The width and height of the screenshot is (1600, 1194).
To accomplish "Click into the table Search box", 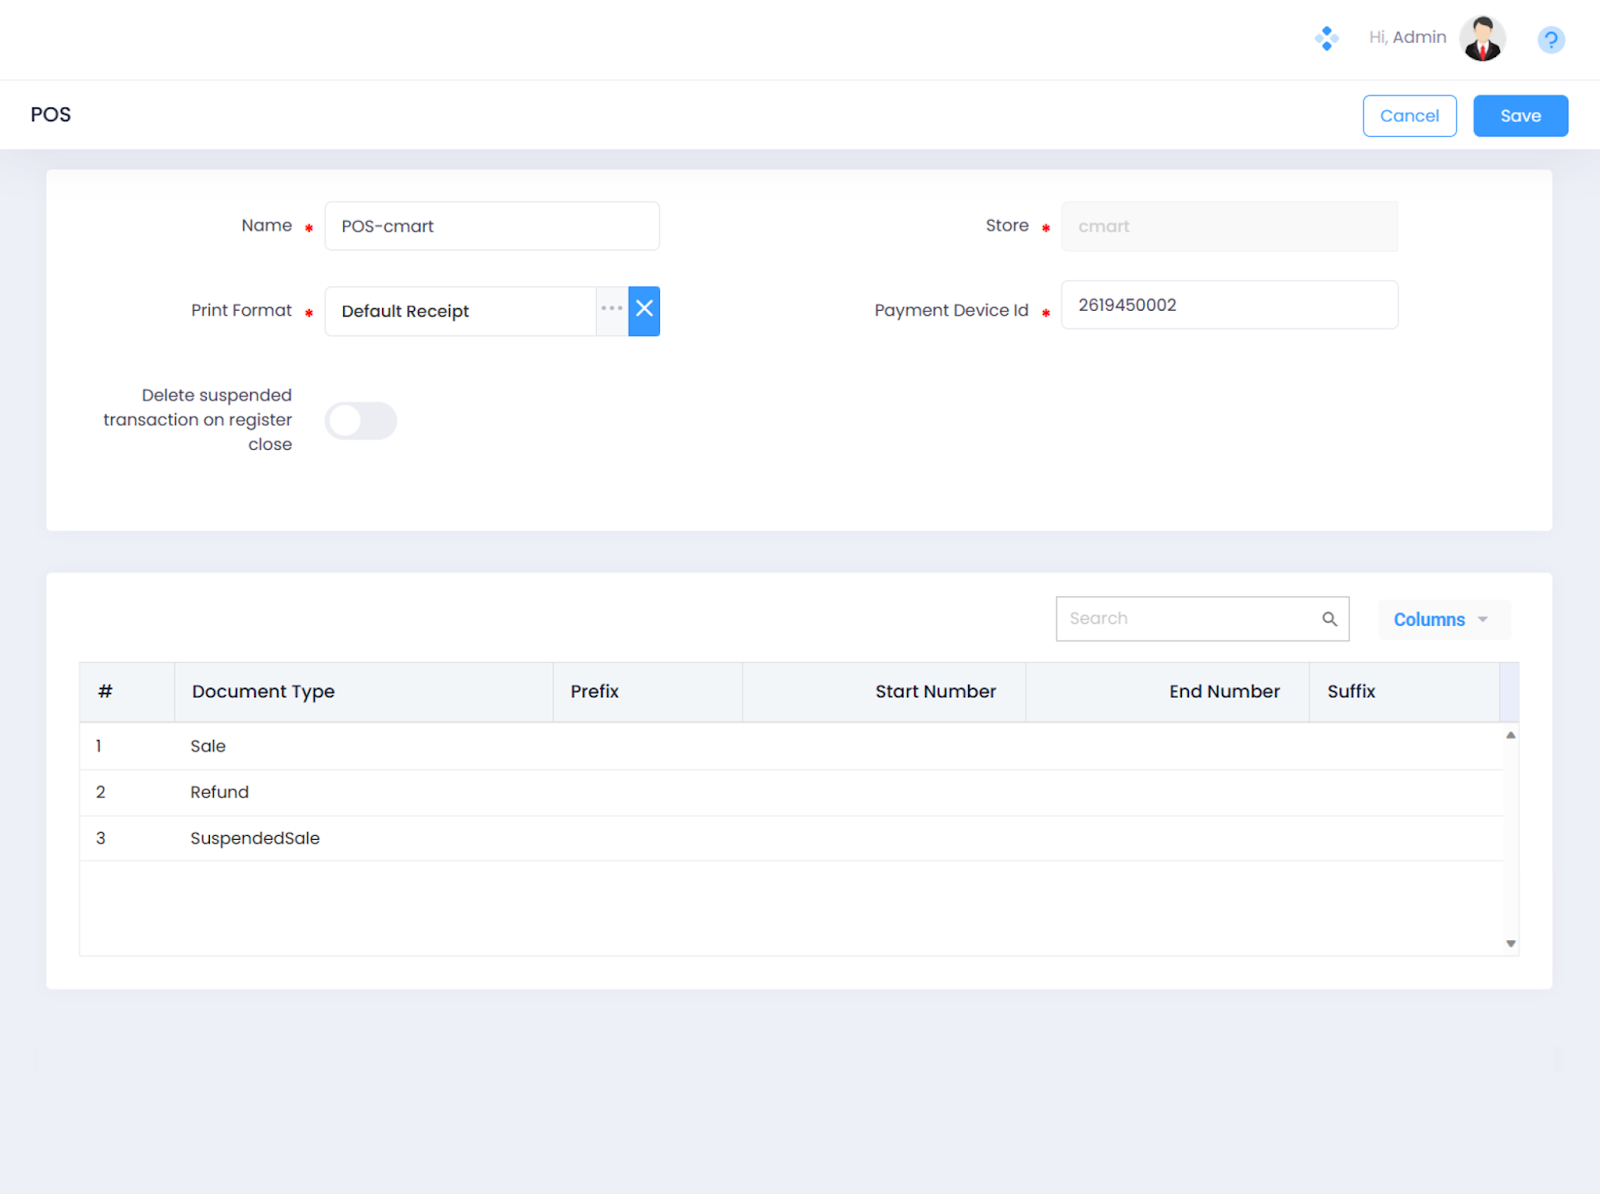I will (1189, 619).
